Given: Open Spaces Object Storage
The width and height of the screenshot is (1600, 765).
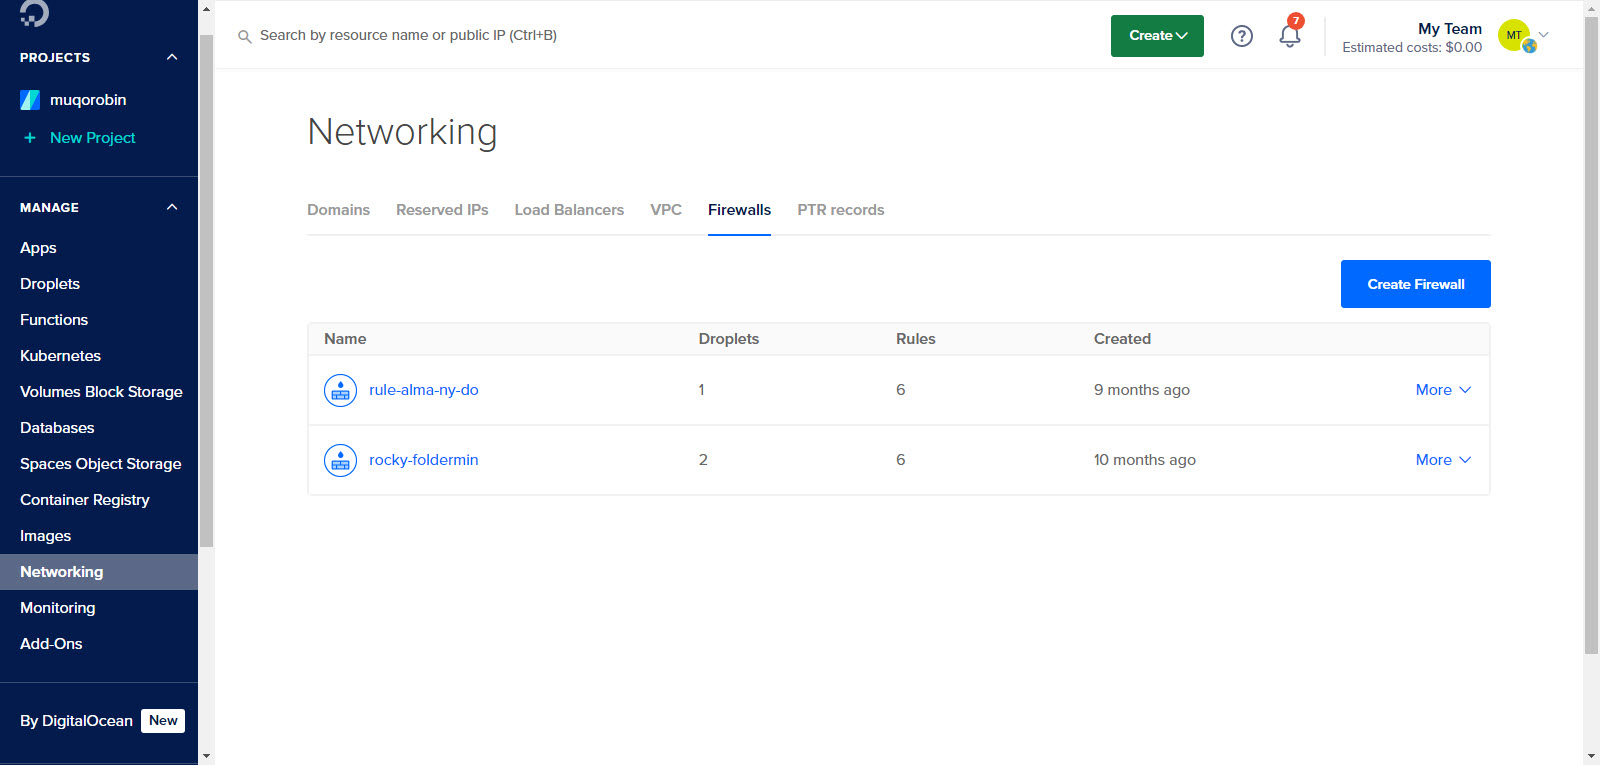Looking at the screenshot, I should point(101,464).
